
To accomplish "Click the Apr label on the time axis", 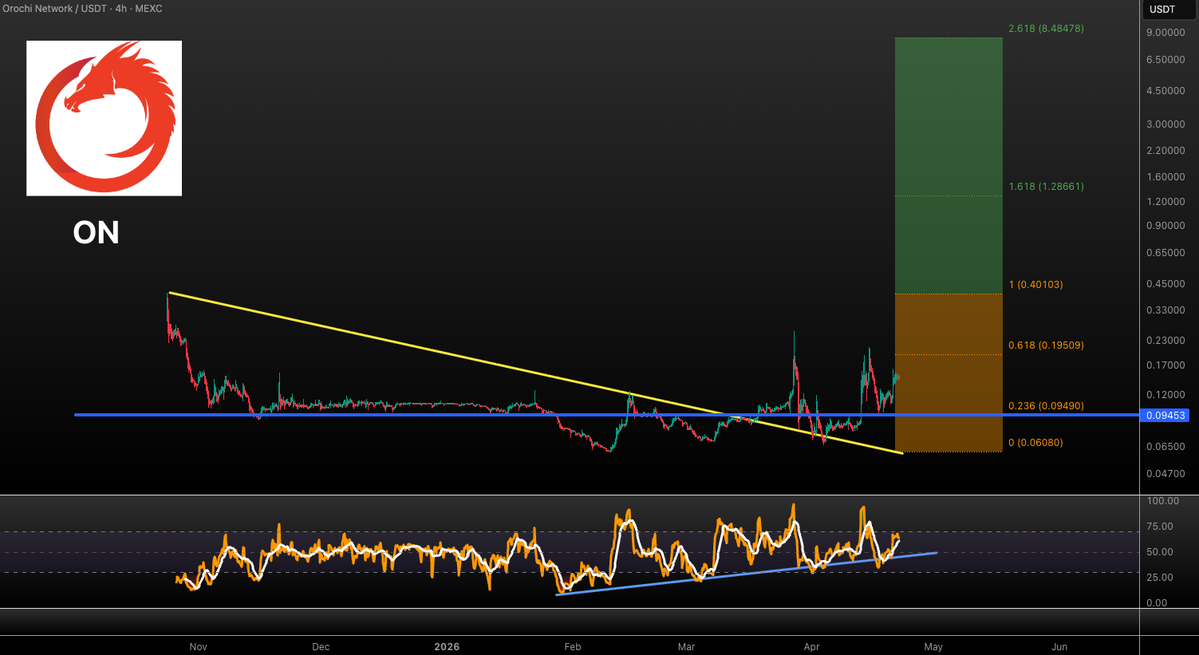I will click(810, 646).
